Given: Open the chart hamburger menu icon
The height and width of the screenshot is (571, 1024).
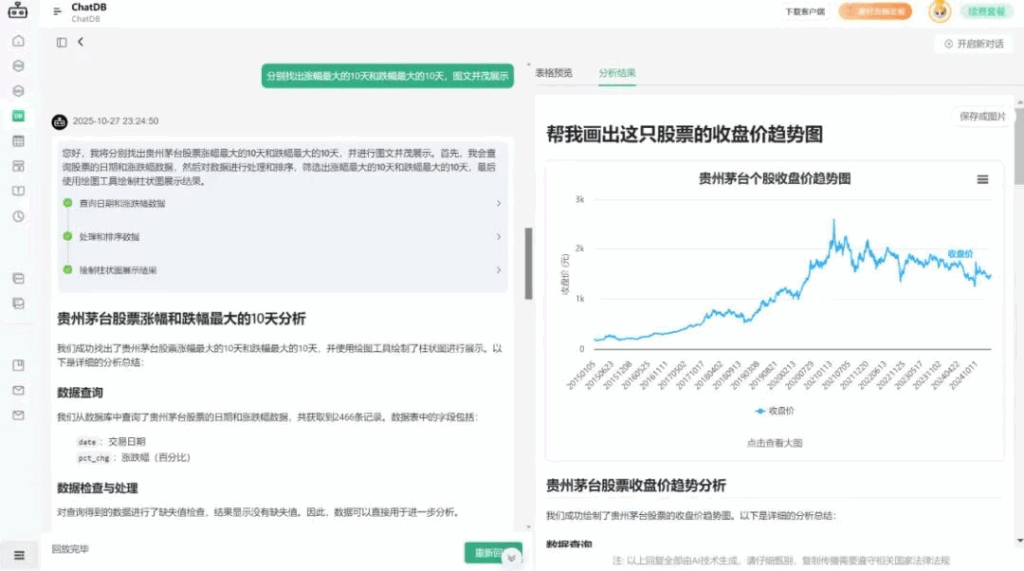Looking at the screenshot, I should (982, 179).
